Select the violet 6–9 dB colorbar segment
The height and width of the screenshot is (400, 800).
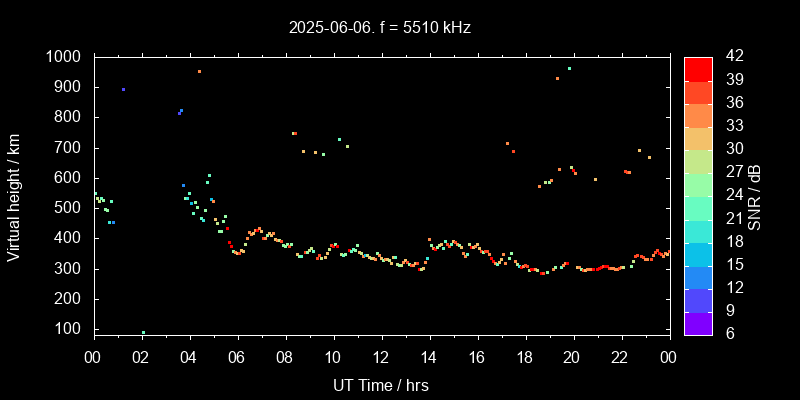(698, 322)
